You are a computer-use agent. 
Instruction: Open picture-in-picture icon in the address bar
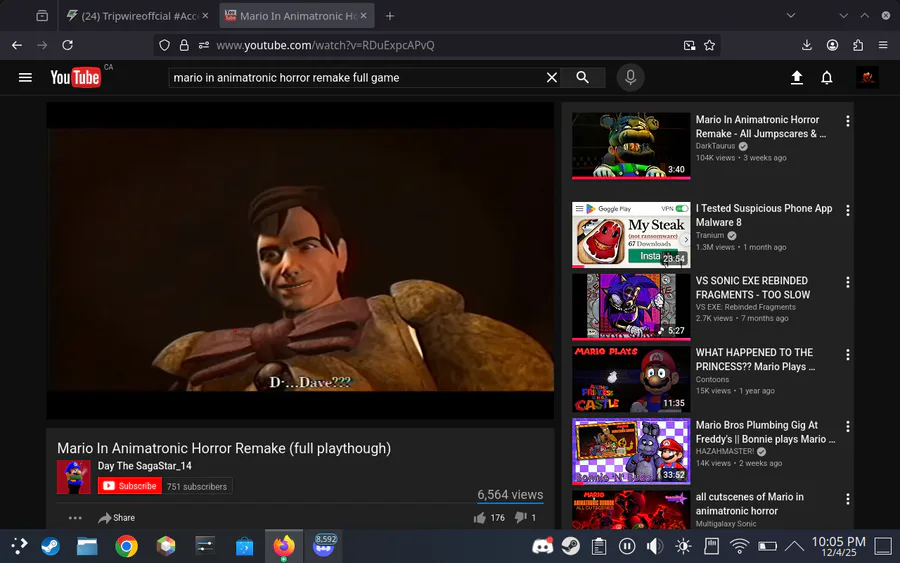click(x=689, y=45)
